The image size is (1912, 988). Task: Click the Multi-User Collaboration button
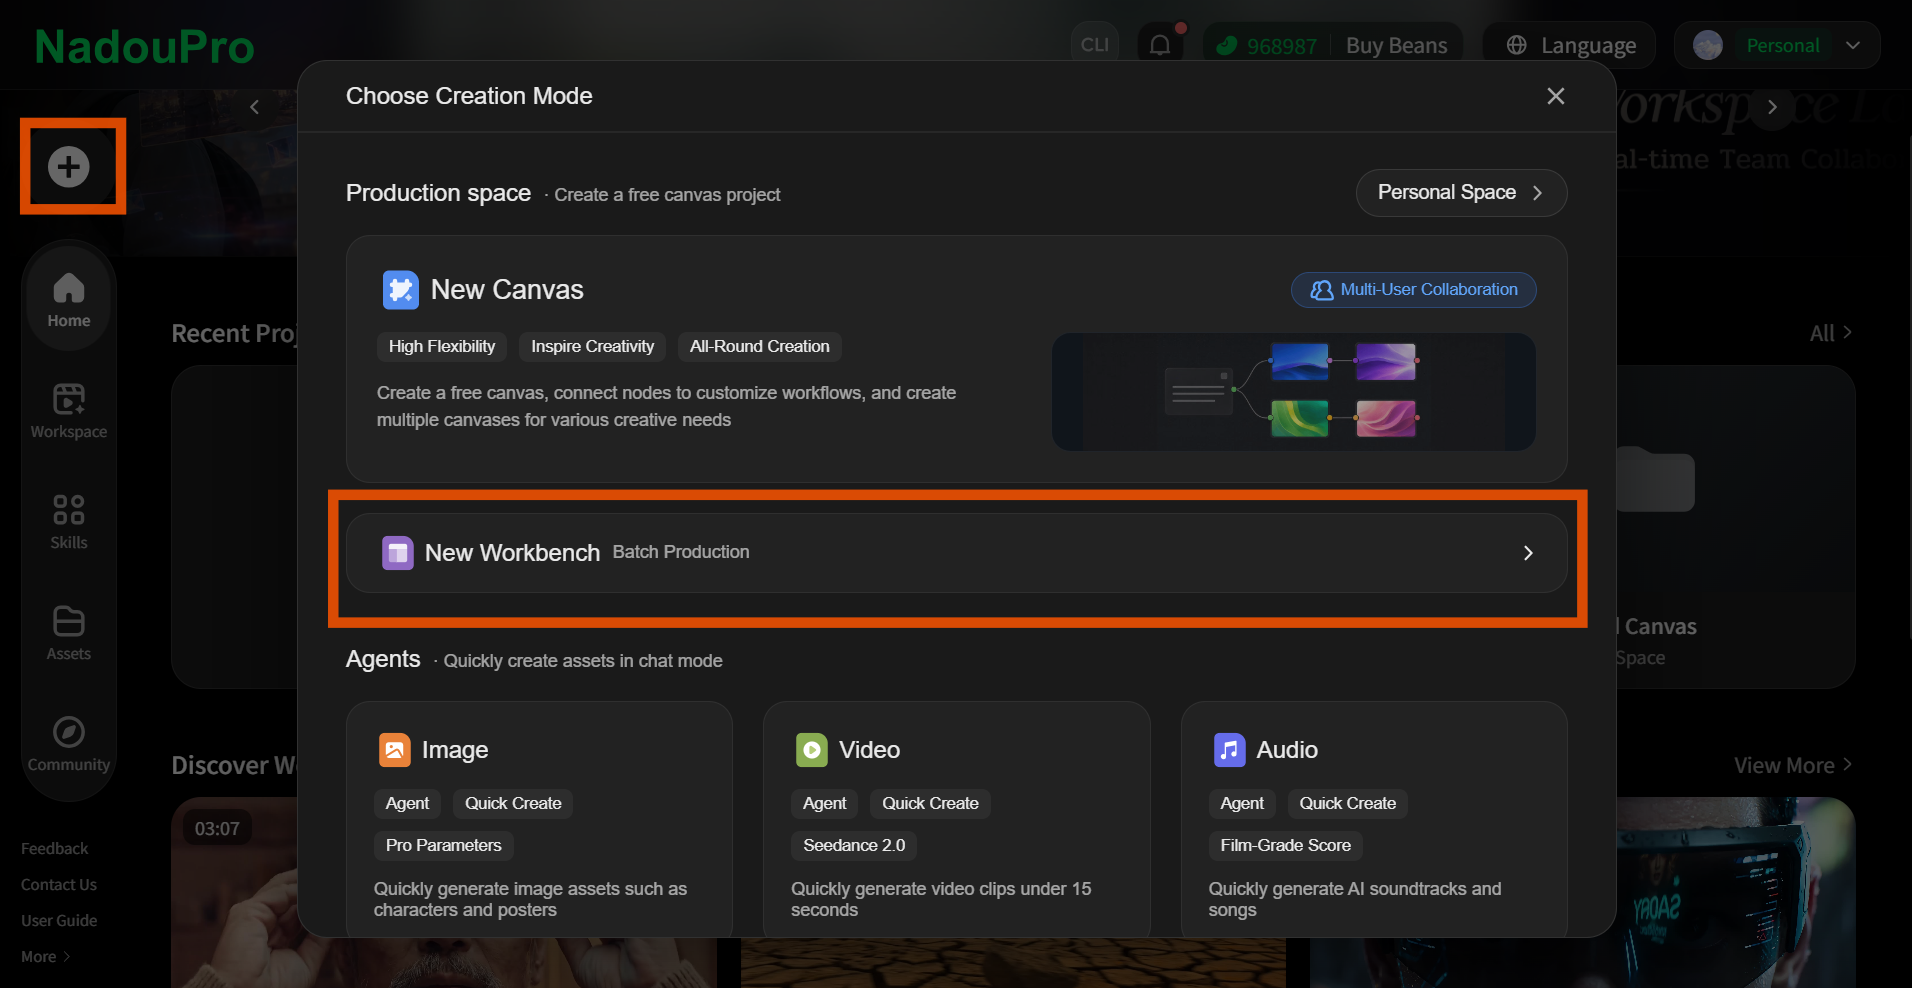1414,290
